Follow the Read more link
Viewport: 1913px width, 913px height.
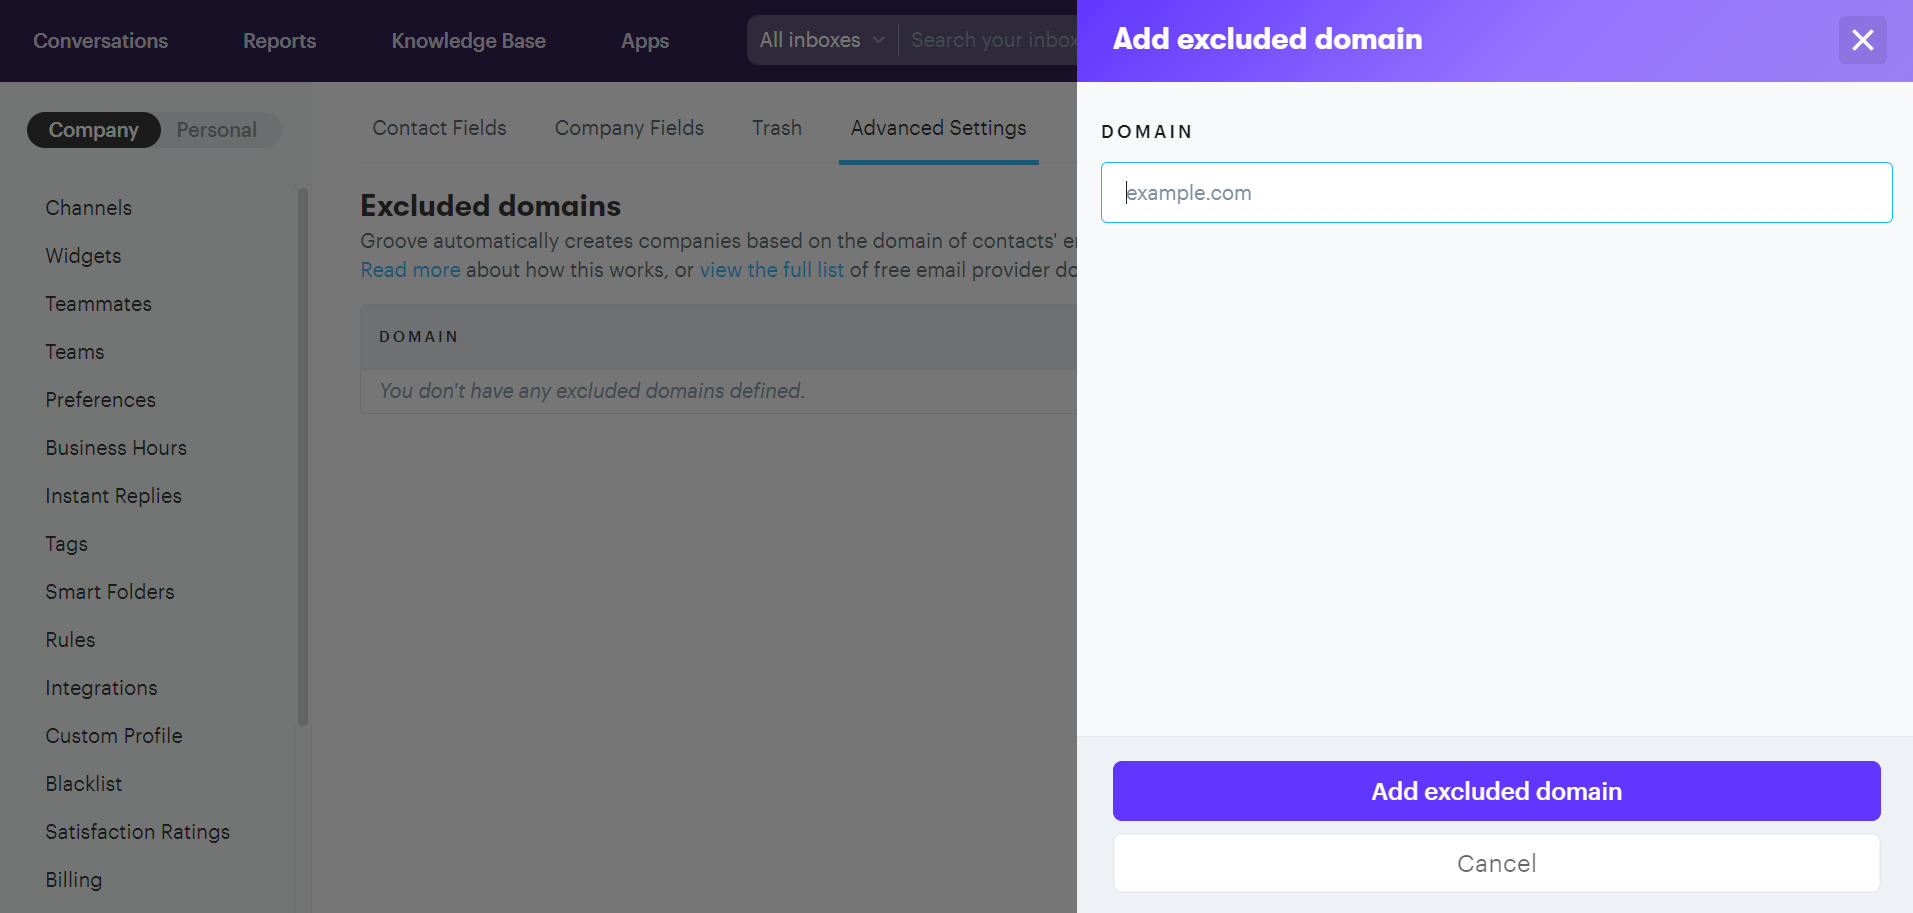(x=410, y=270)
